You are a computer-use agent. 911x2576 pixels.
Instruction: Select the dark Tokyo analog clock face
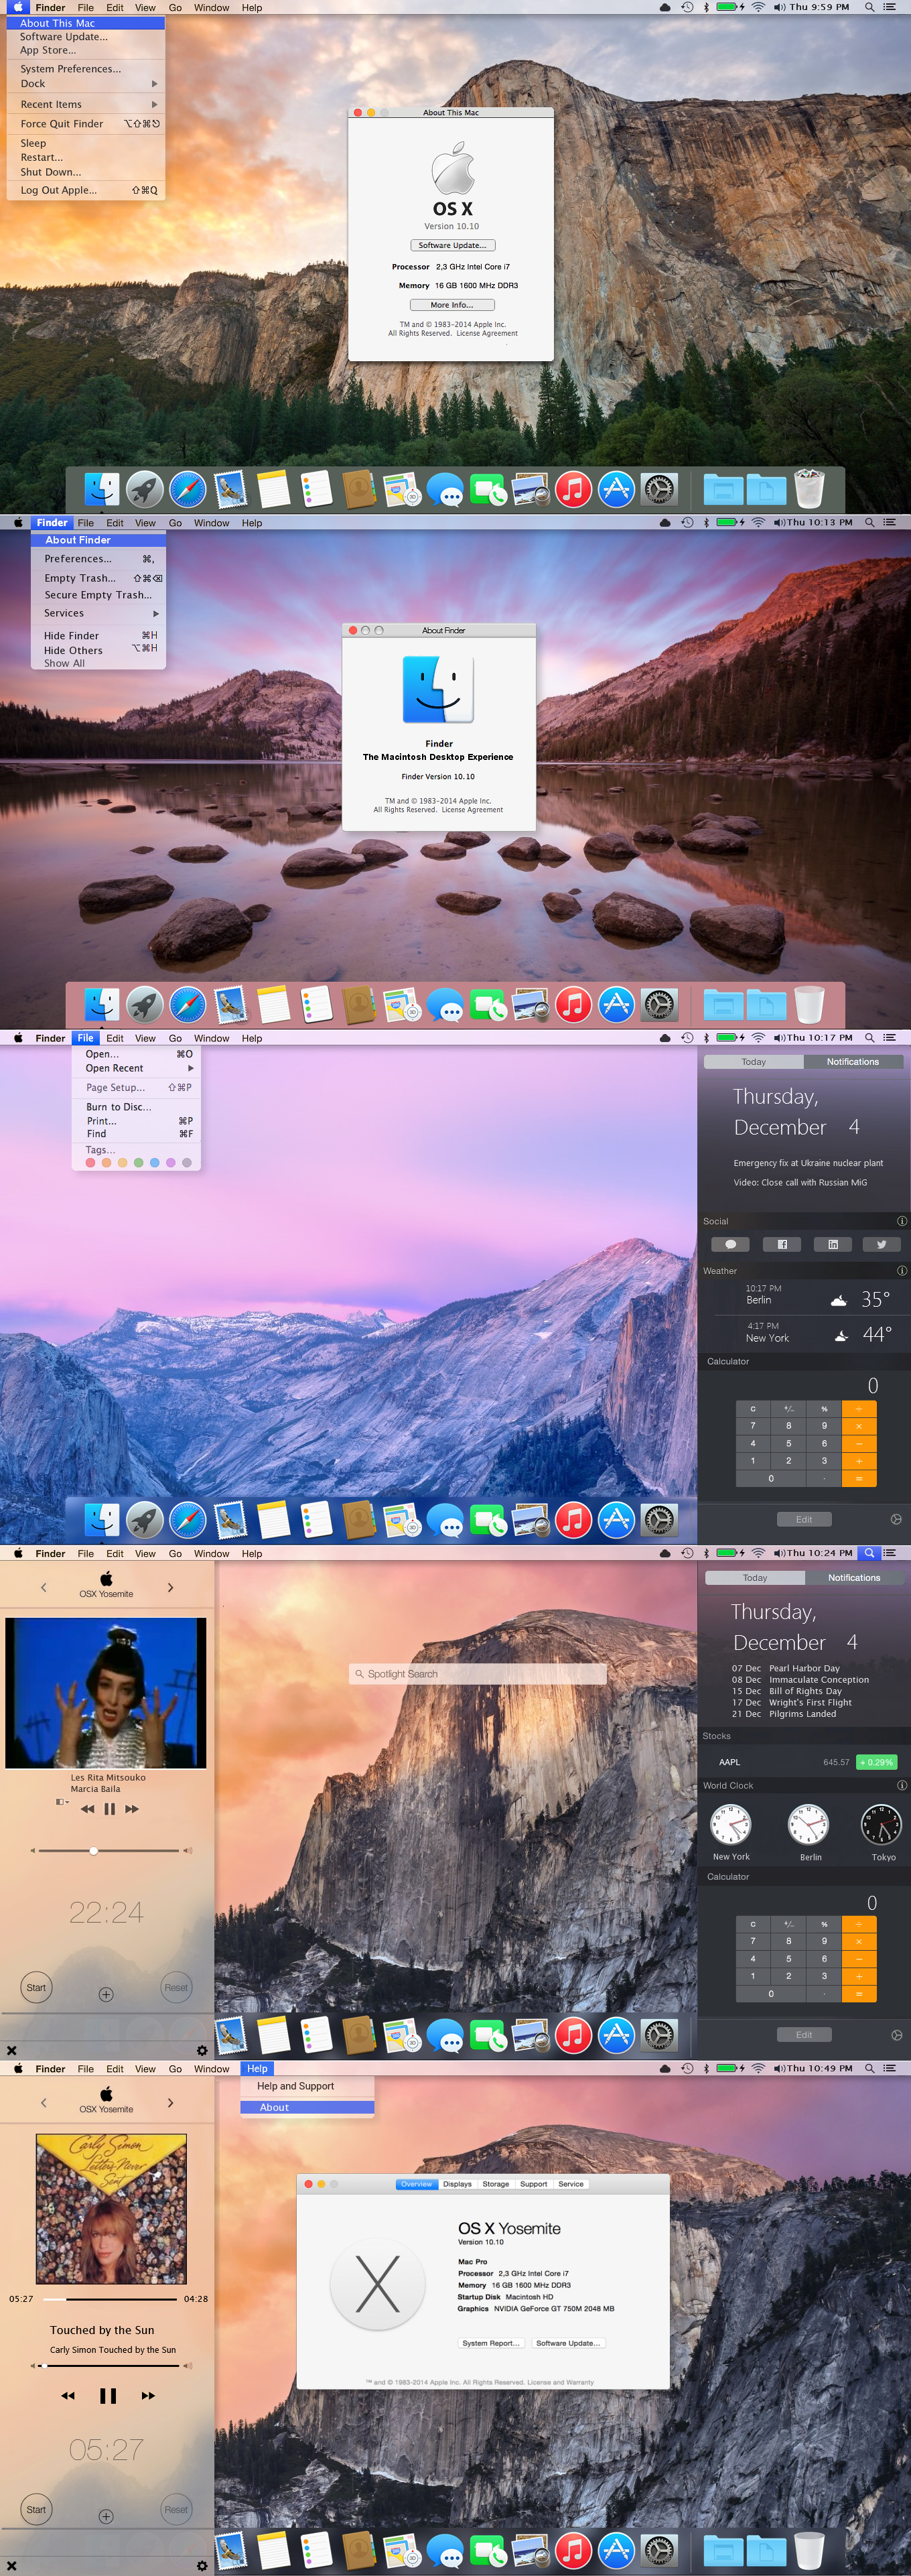click(882, 1825)
